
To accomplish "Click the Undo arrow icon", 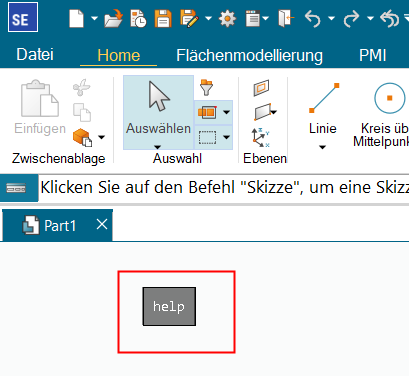I will [313, 19].
